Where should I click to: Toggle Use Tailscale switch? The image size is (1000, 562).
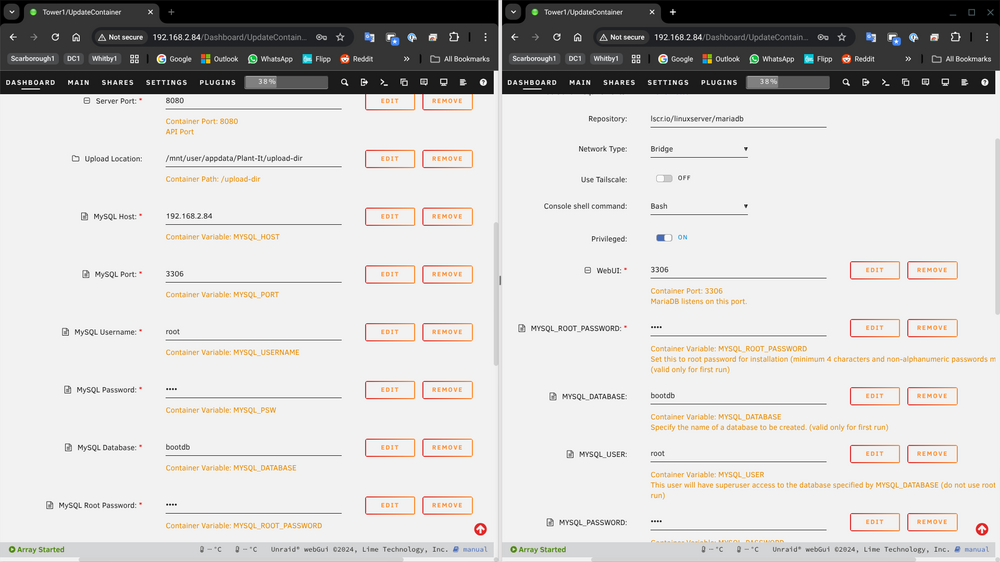click(x=664, y=178)
